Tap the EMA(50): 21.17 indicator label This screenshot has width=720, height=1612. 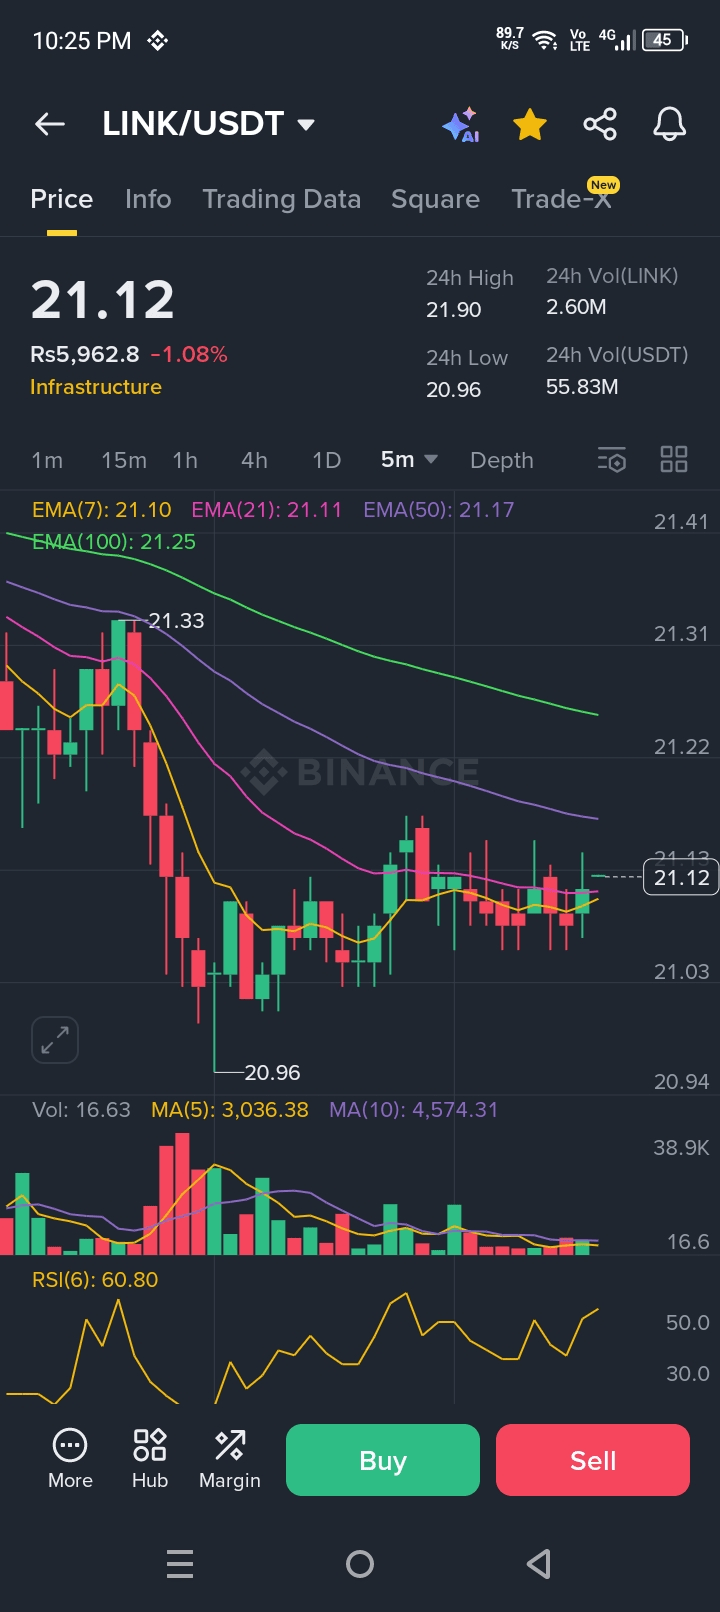(x=439, y=510)
